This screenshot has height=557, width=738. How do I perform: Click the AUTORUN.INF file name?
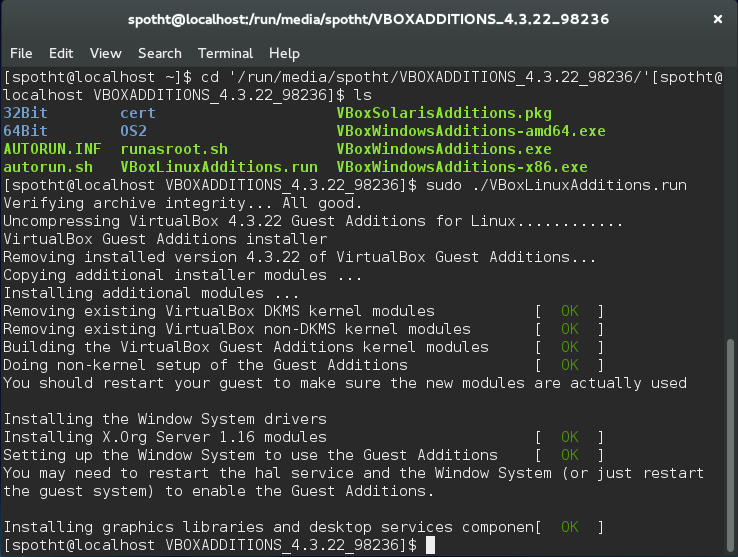point(52,149)
